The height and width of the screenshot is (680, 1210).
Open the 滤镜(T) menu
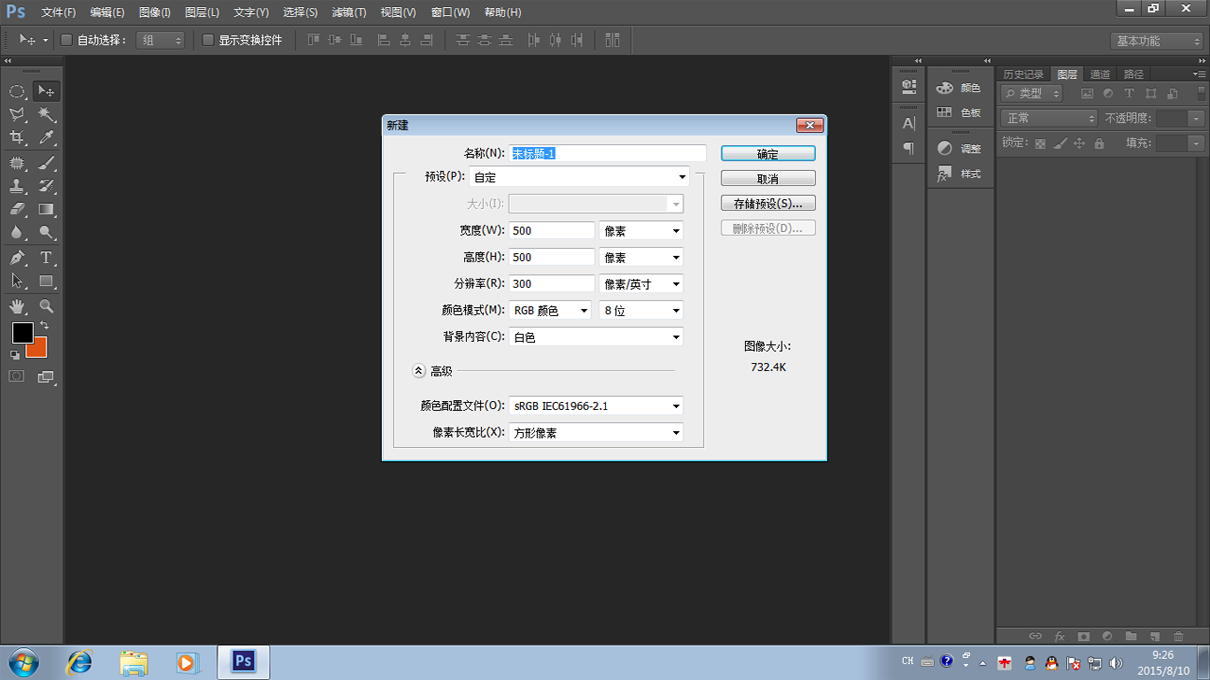point(348,12)
